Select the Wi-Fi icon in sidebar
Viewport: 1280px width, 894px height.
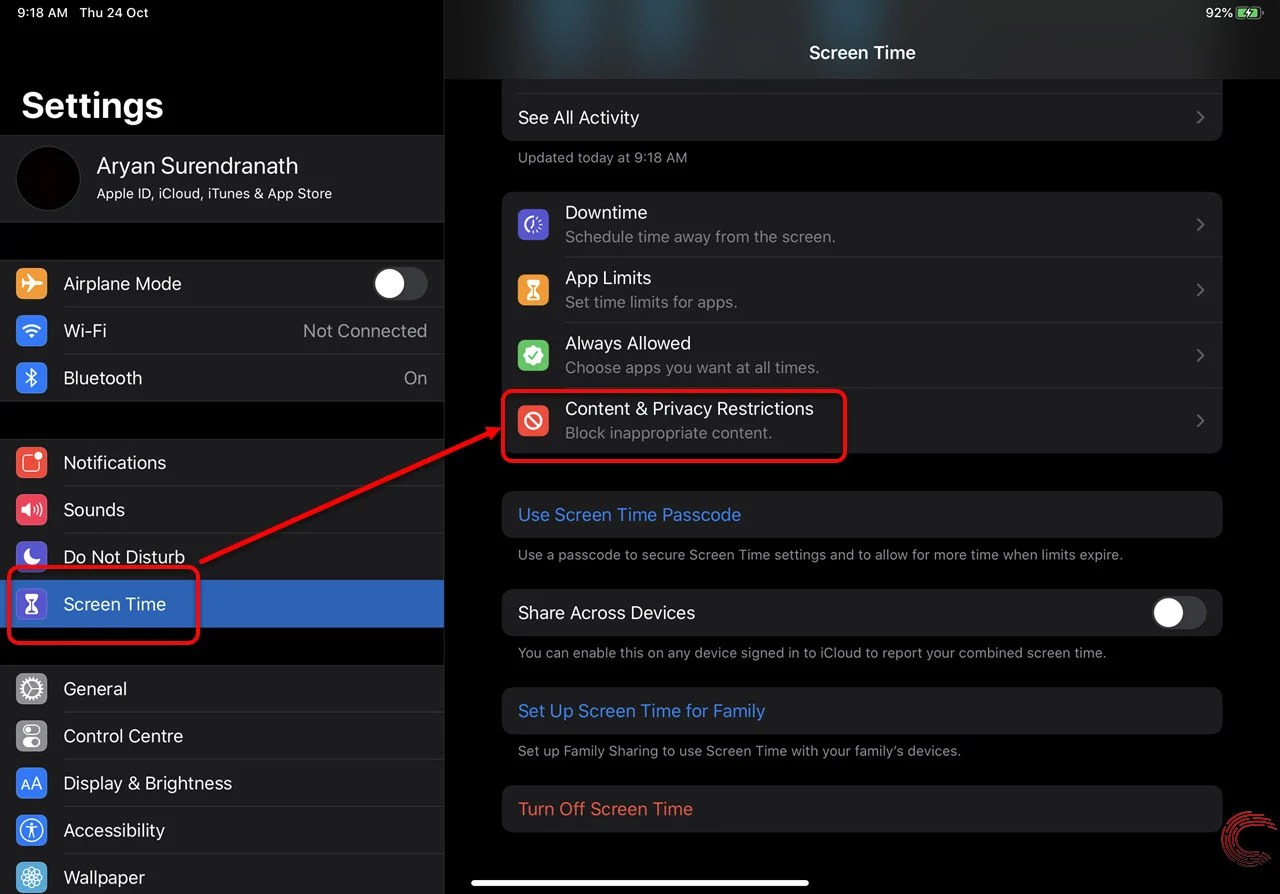coord(31,331)
